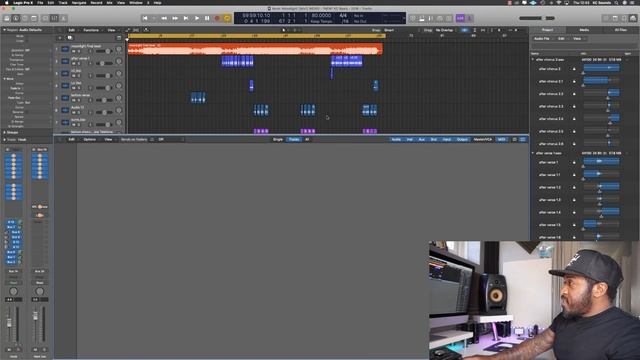Mute the moonlight beat track
Viewport: 640px width, 360px height.
click(74, 51)
